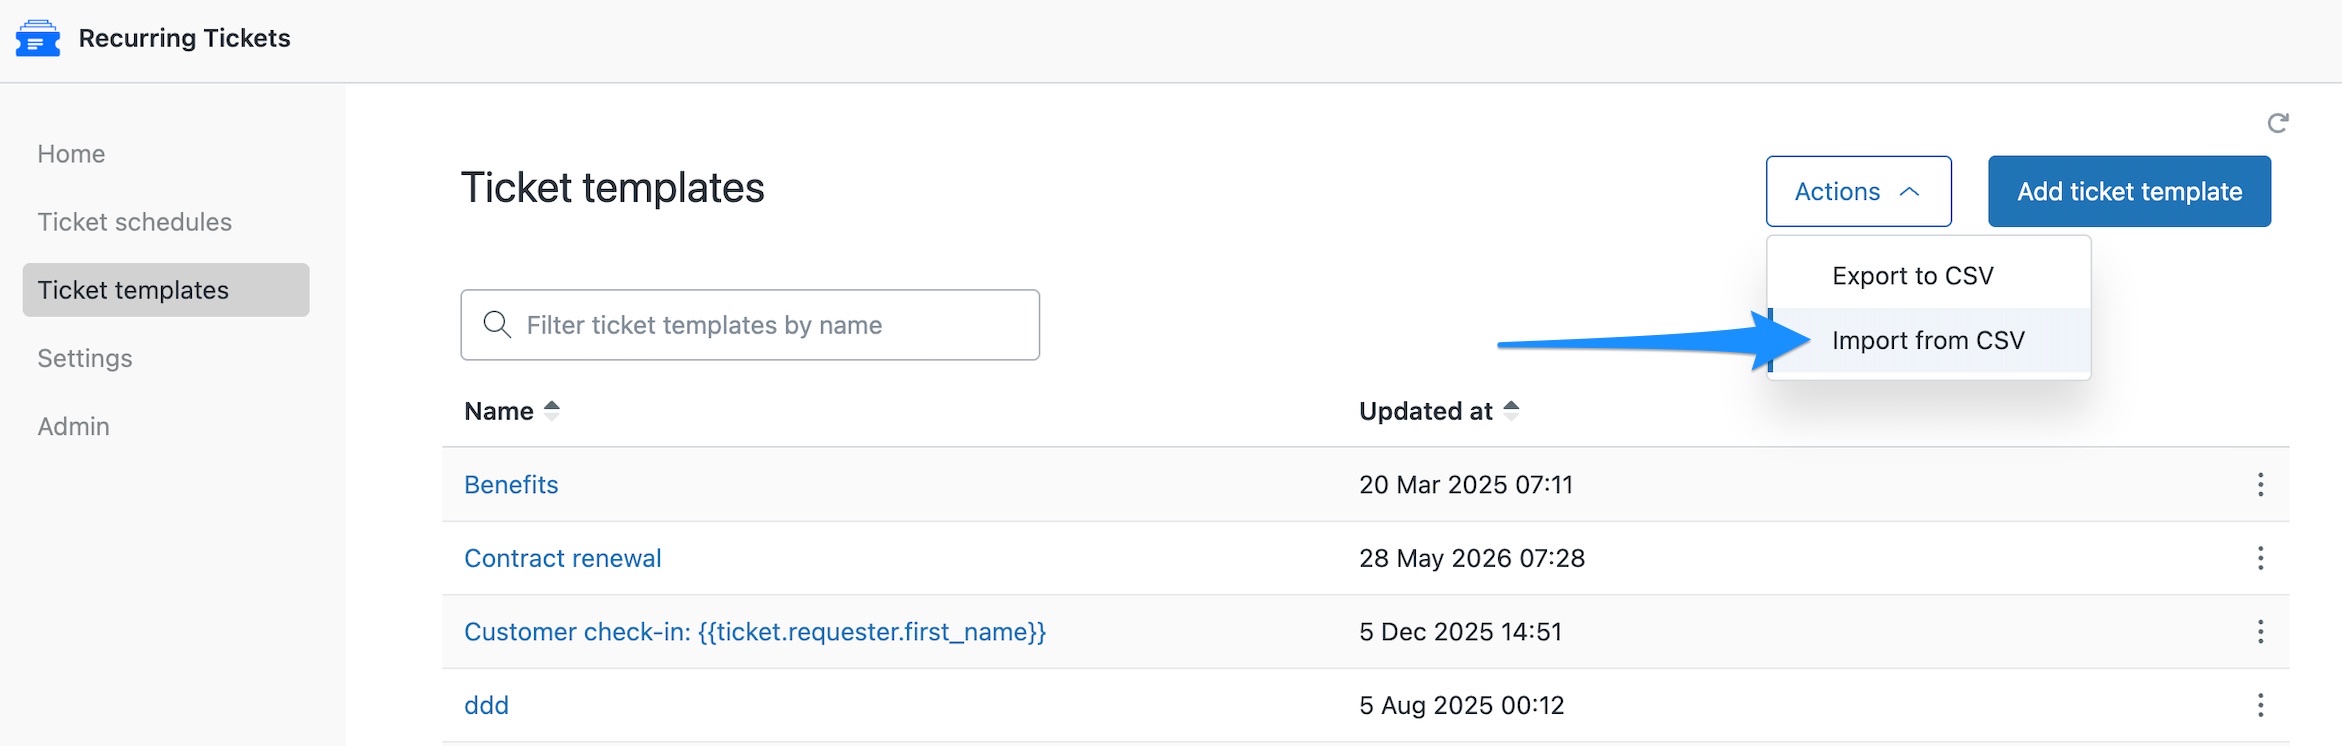2342x746 pixels.
Task: Click the date 28 May 2026 07:28
Action: (1472, 558)
